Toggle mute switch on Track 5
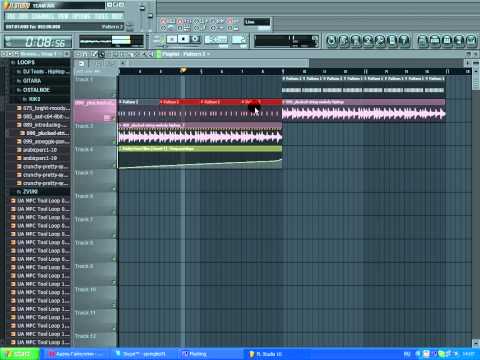This screenshot has width=480, height=360. point(114,189)
